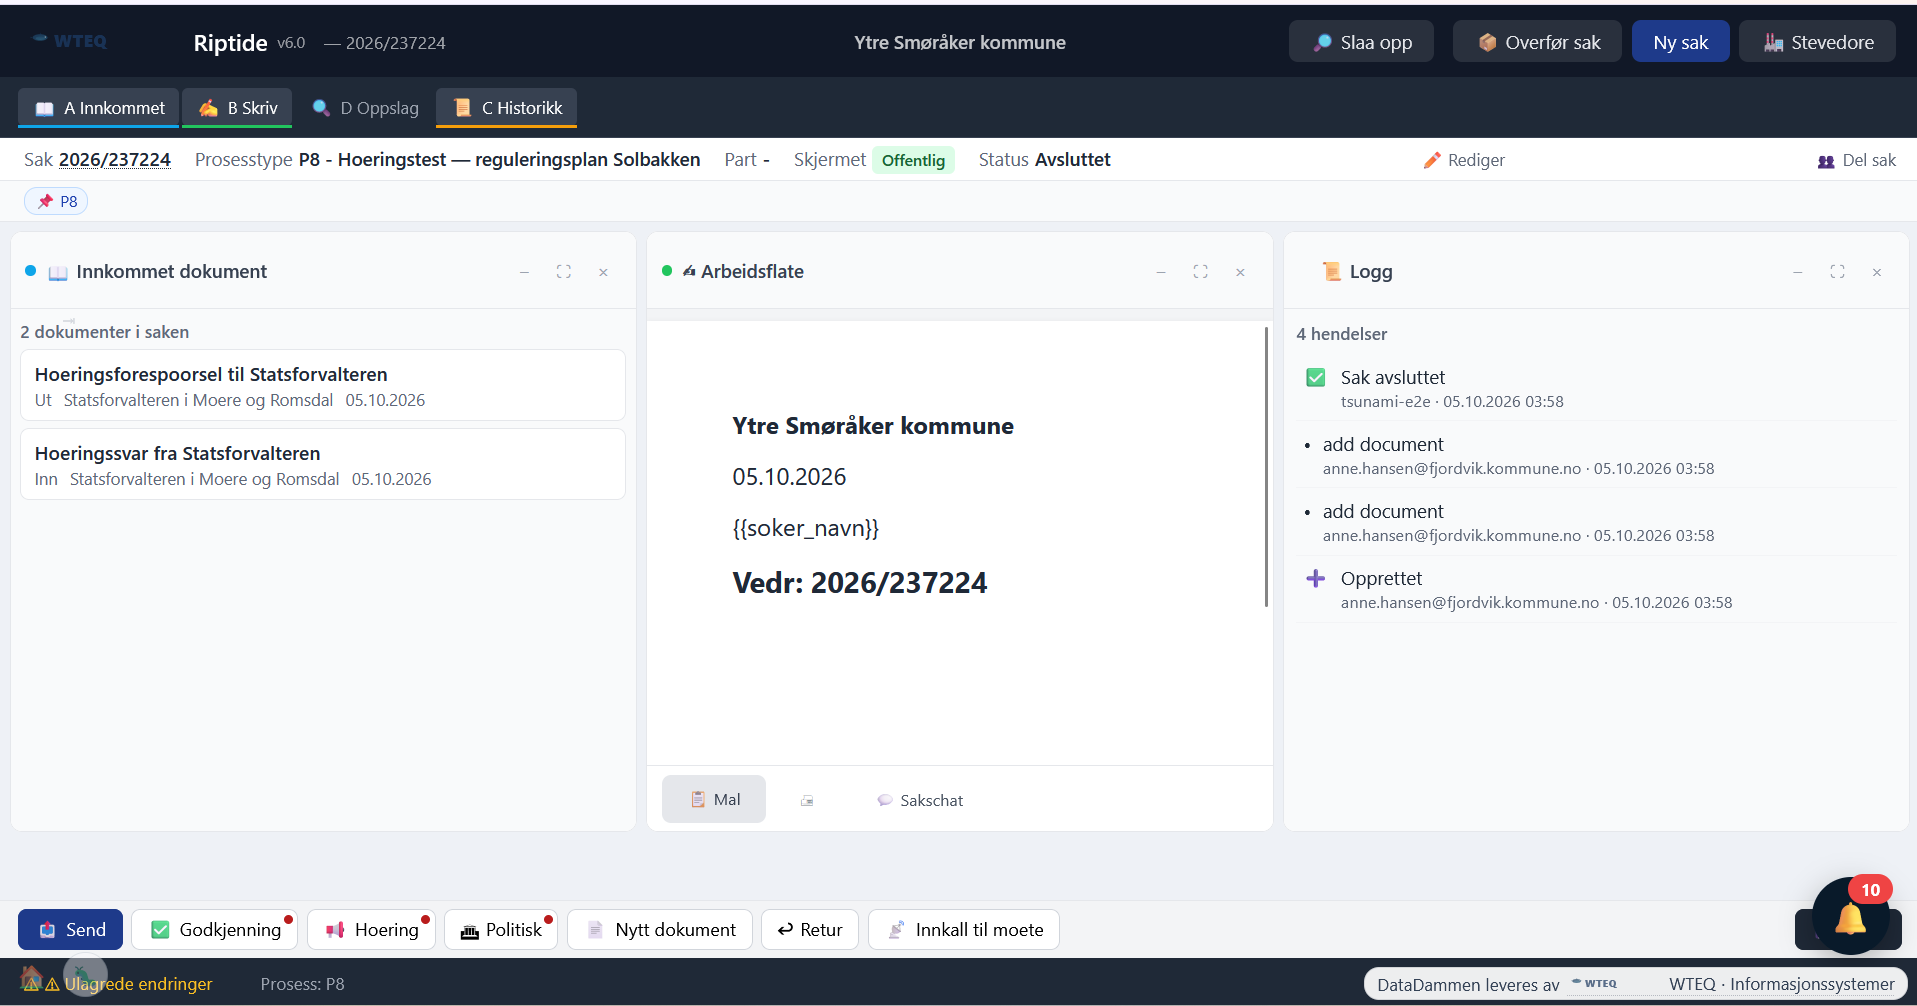Switch to the C Historikk tab
The image size is (1917, 1006).
(507, 108)
